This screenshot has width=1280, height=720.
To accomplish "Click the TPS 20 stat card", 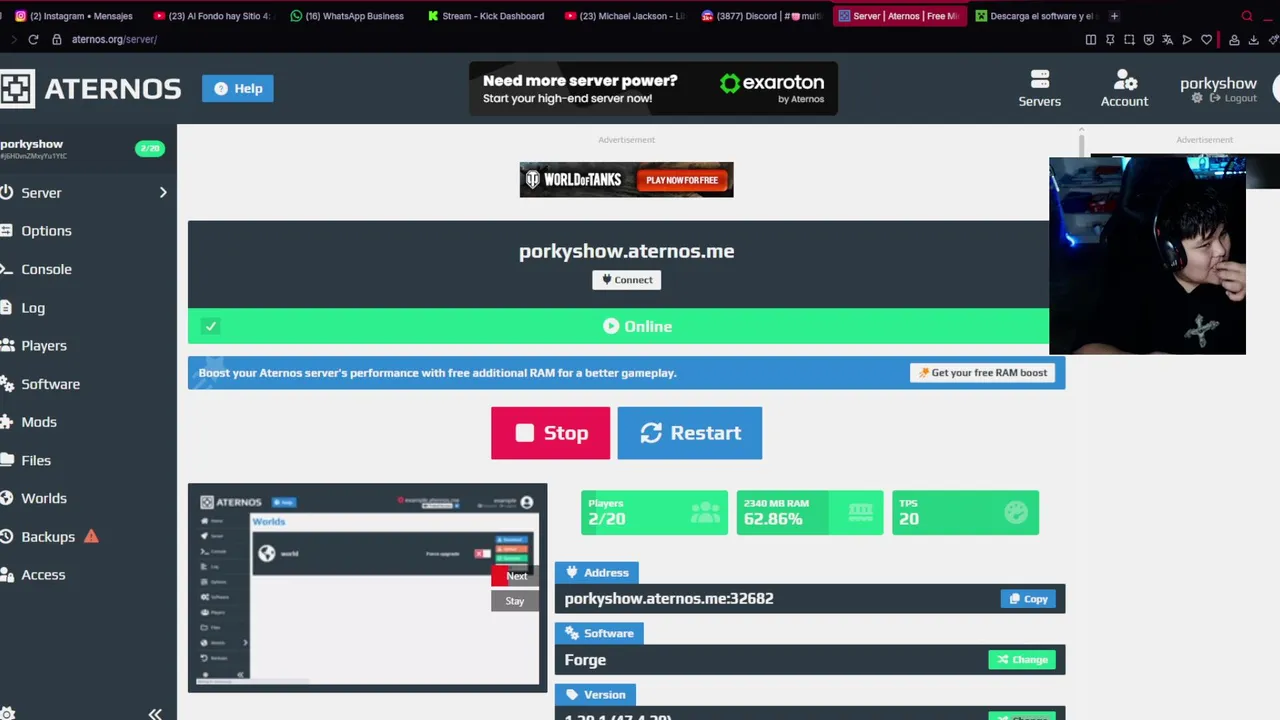I will tap(965, 512).
